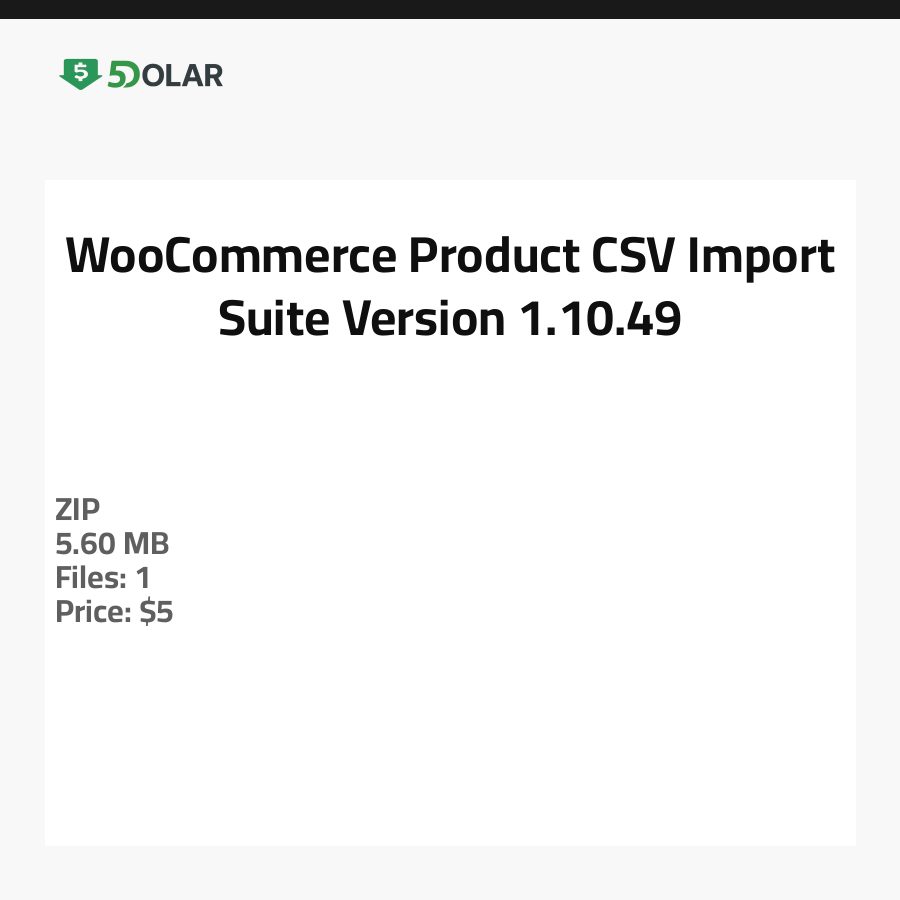Click the version number 1.10.49
900x900 pixels.
point(600,319)
